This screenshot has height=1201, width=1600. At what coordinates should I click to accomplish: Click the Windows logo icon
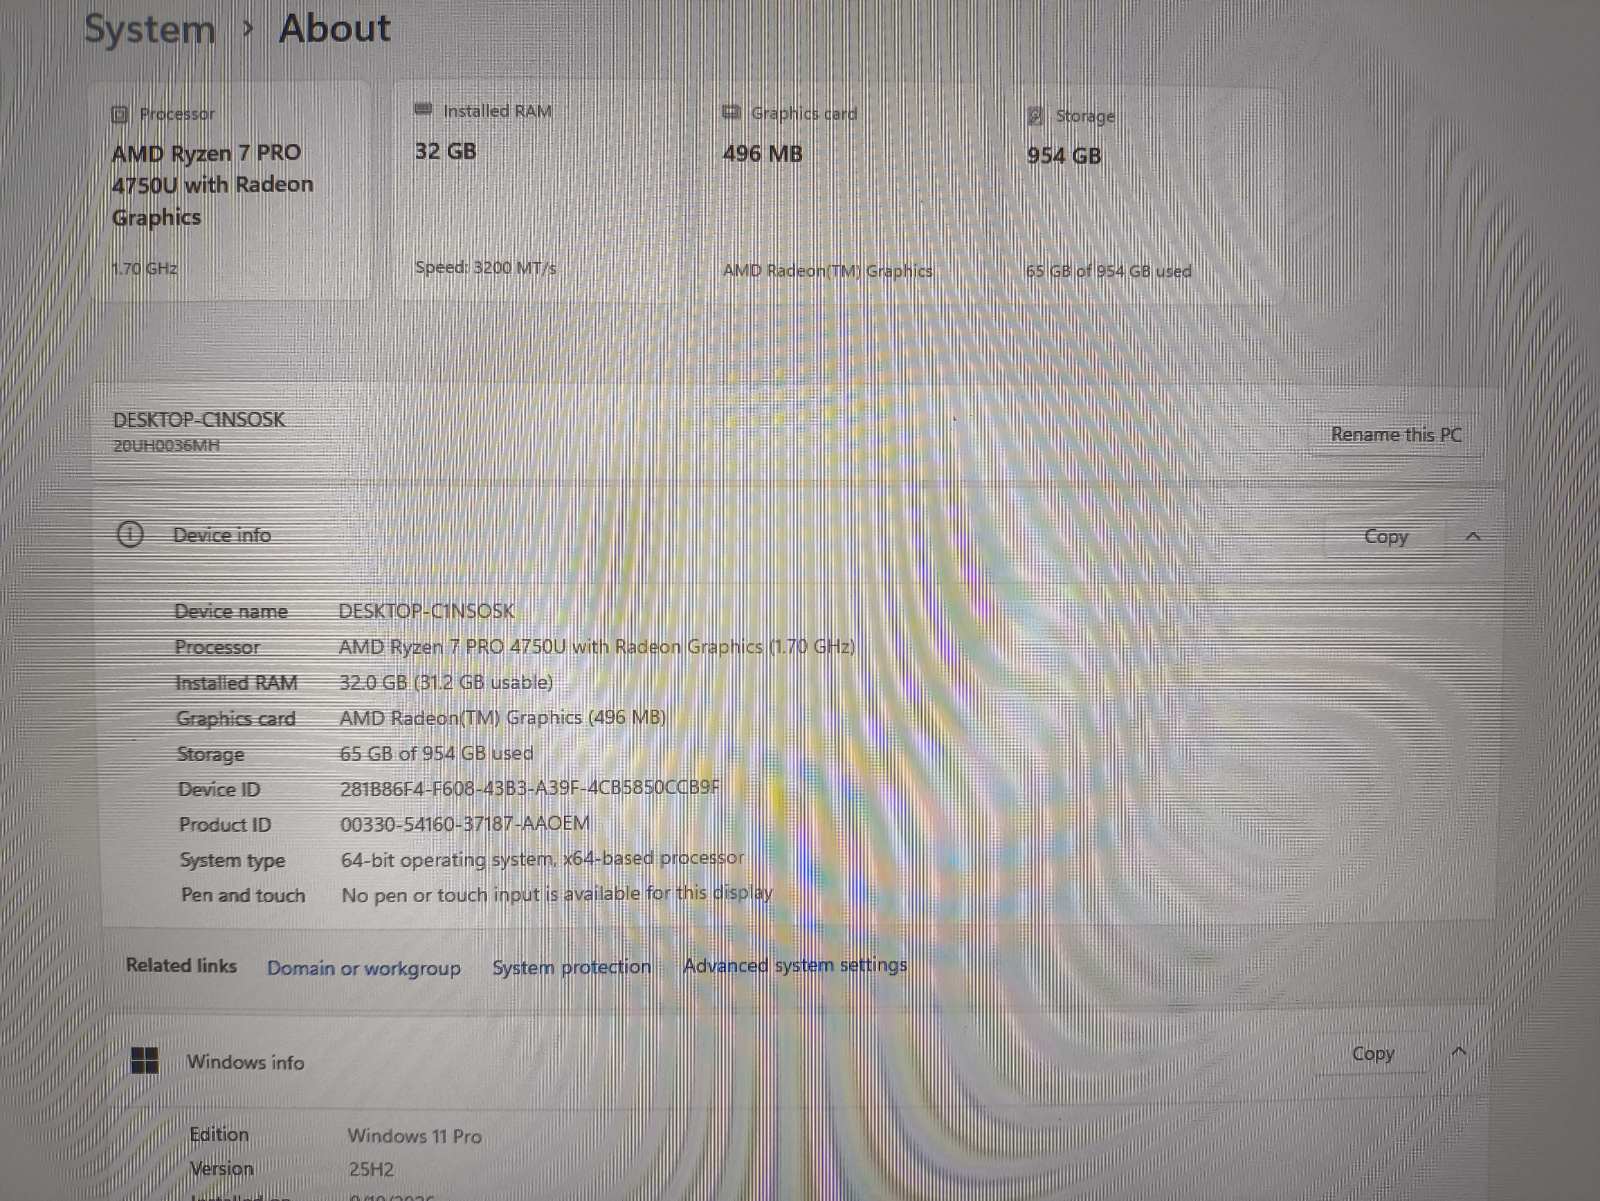point(145,1061)
